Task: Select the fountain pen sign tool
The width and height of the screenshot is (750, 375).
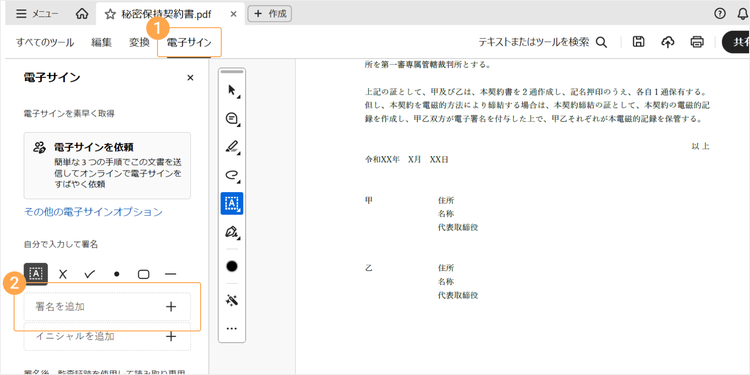Action: pyautogui.click(x=232, y=232)
